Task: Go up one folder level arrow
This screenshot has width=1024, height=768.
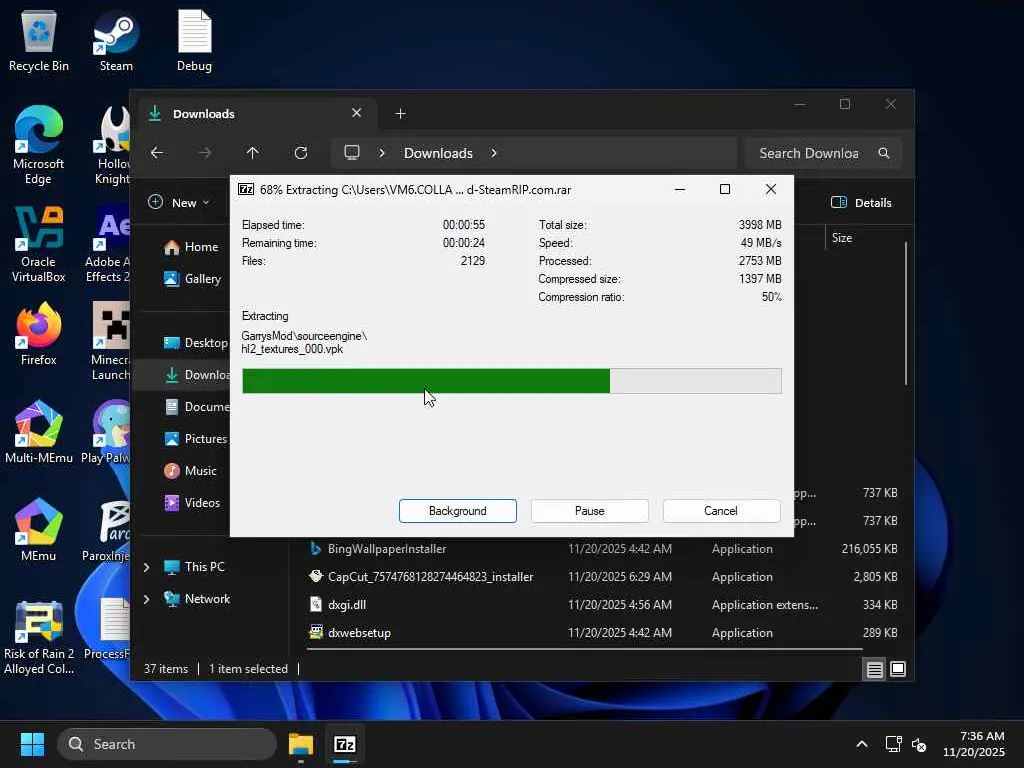Action: [x=253, y=153]
